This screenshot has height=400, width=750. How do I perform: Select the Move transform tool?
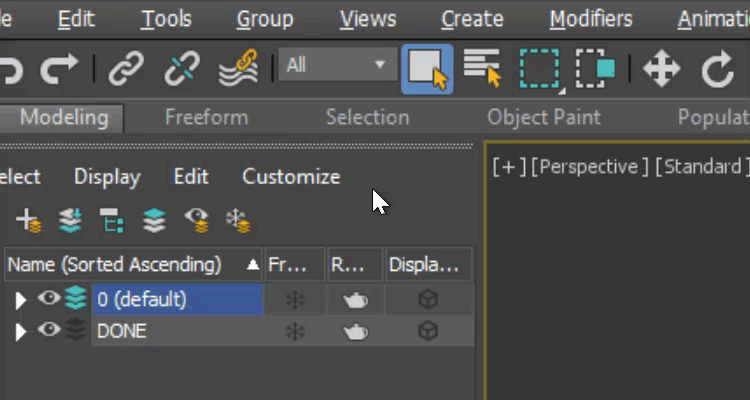[661, 69]
